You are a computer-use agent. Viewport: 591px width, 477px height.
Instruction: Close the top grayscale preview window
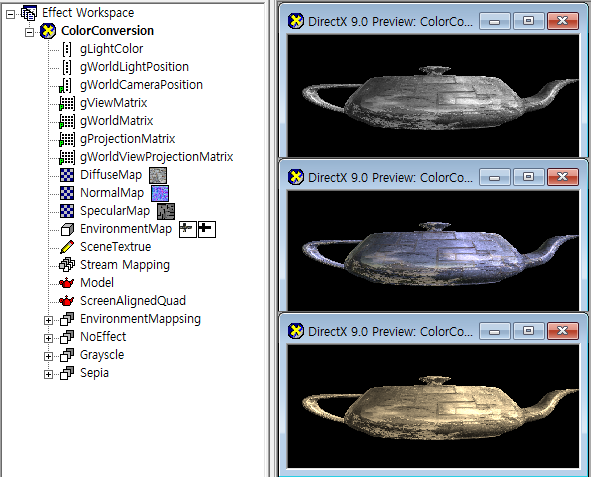point(562,21)
